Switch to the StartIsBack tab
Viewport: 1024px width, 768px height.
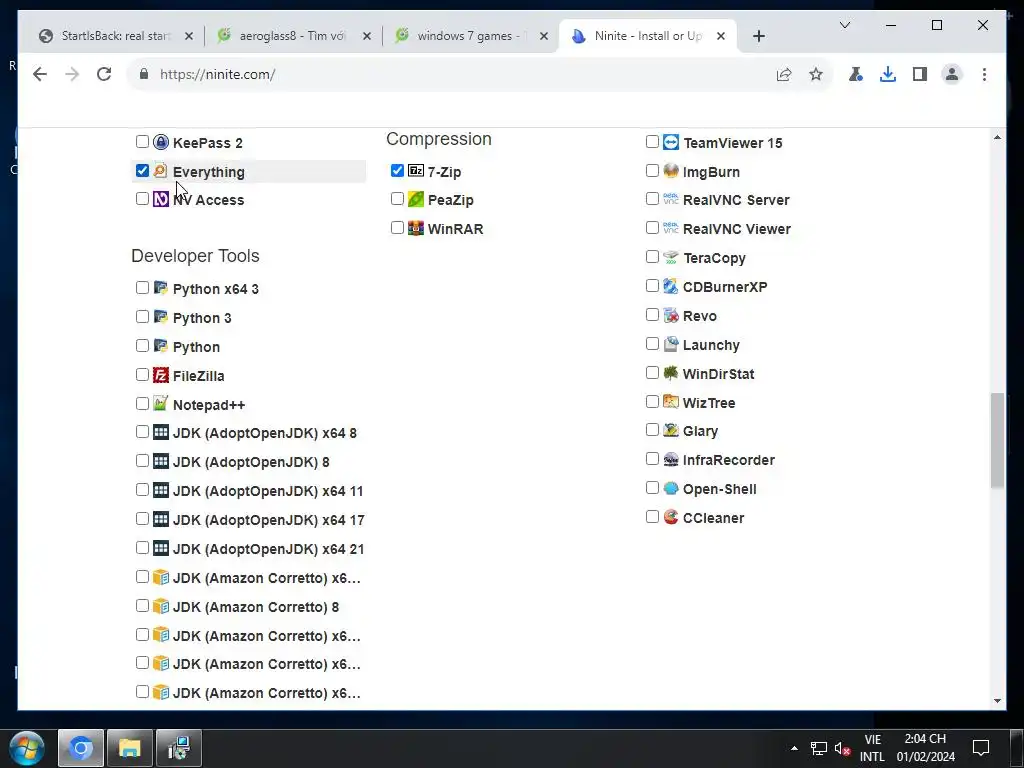coord(116,36)
